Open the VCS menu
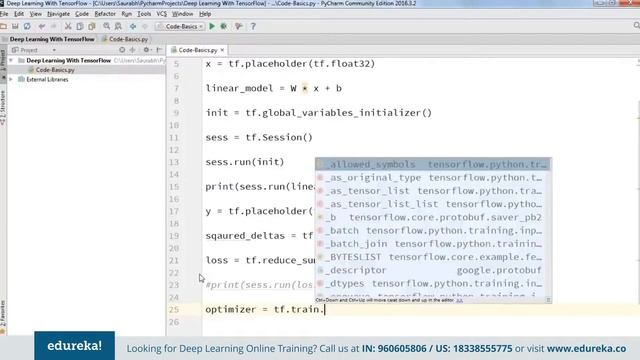The width and height of the screenshot is (640, 360). point(162,14)
